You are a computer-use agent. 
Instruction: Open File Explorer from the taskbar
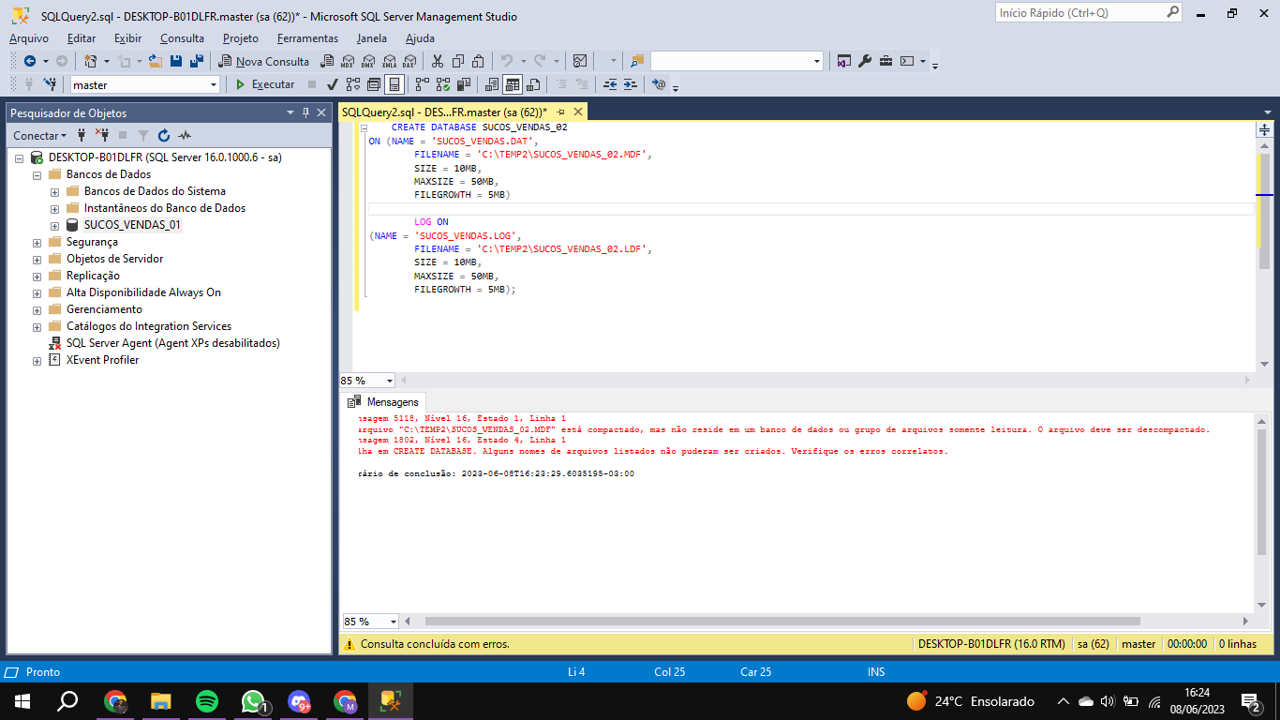pyautogui.click(x=161, y=701)
